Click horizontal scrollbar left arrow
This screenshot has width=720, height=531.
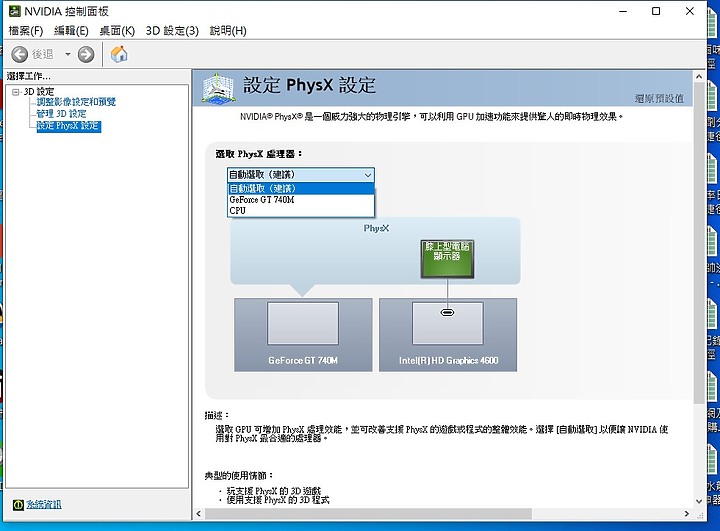[x=198, y=514]
